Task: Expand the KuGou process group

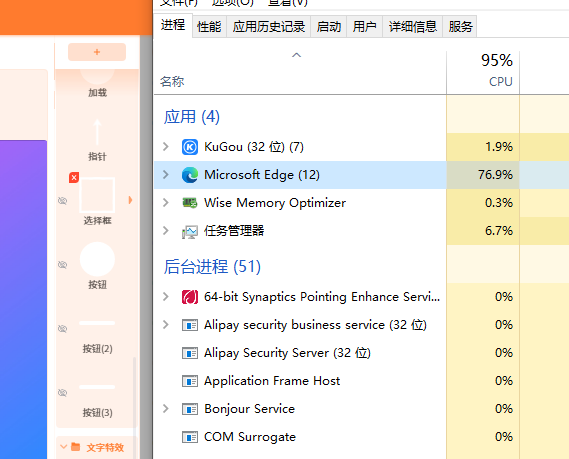Action: [x=166, y=147]
